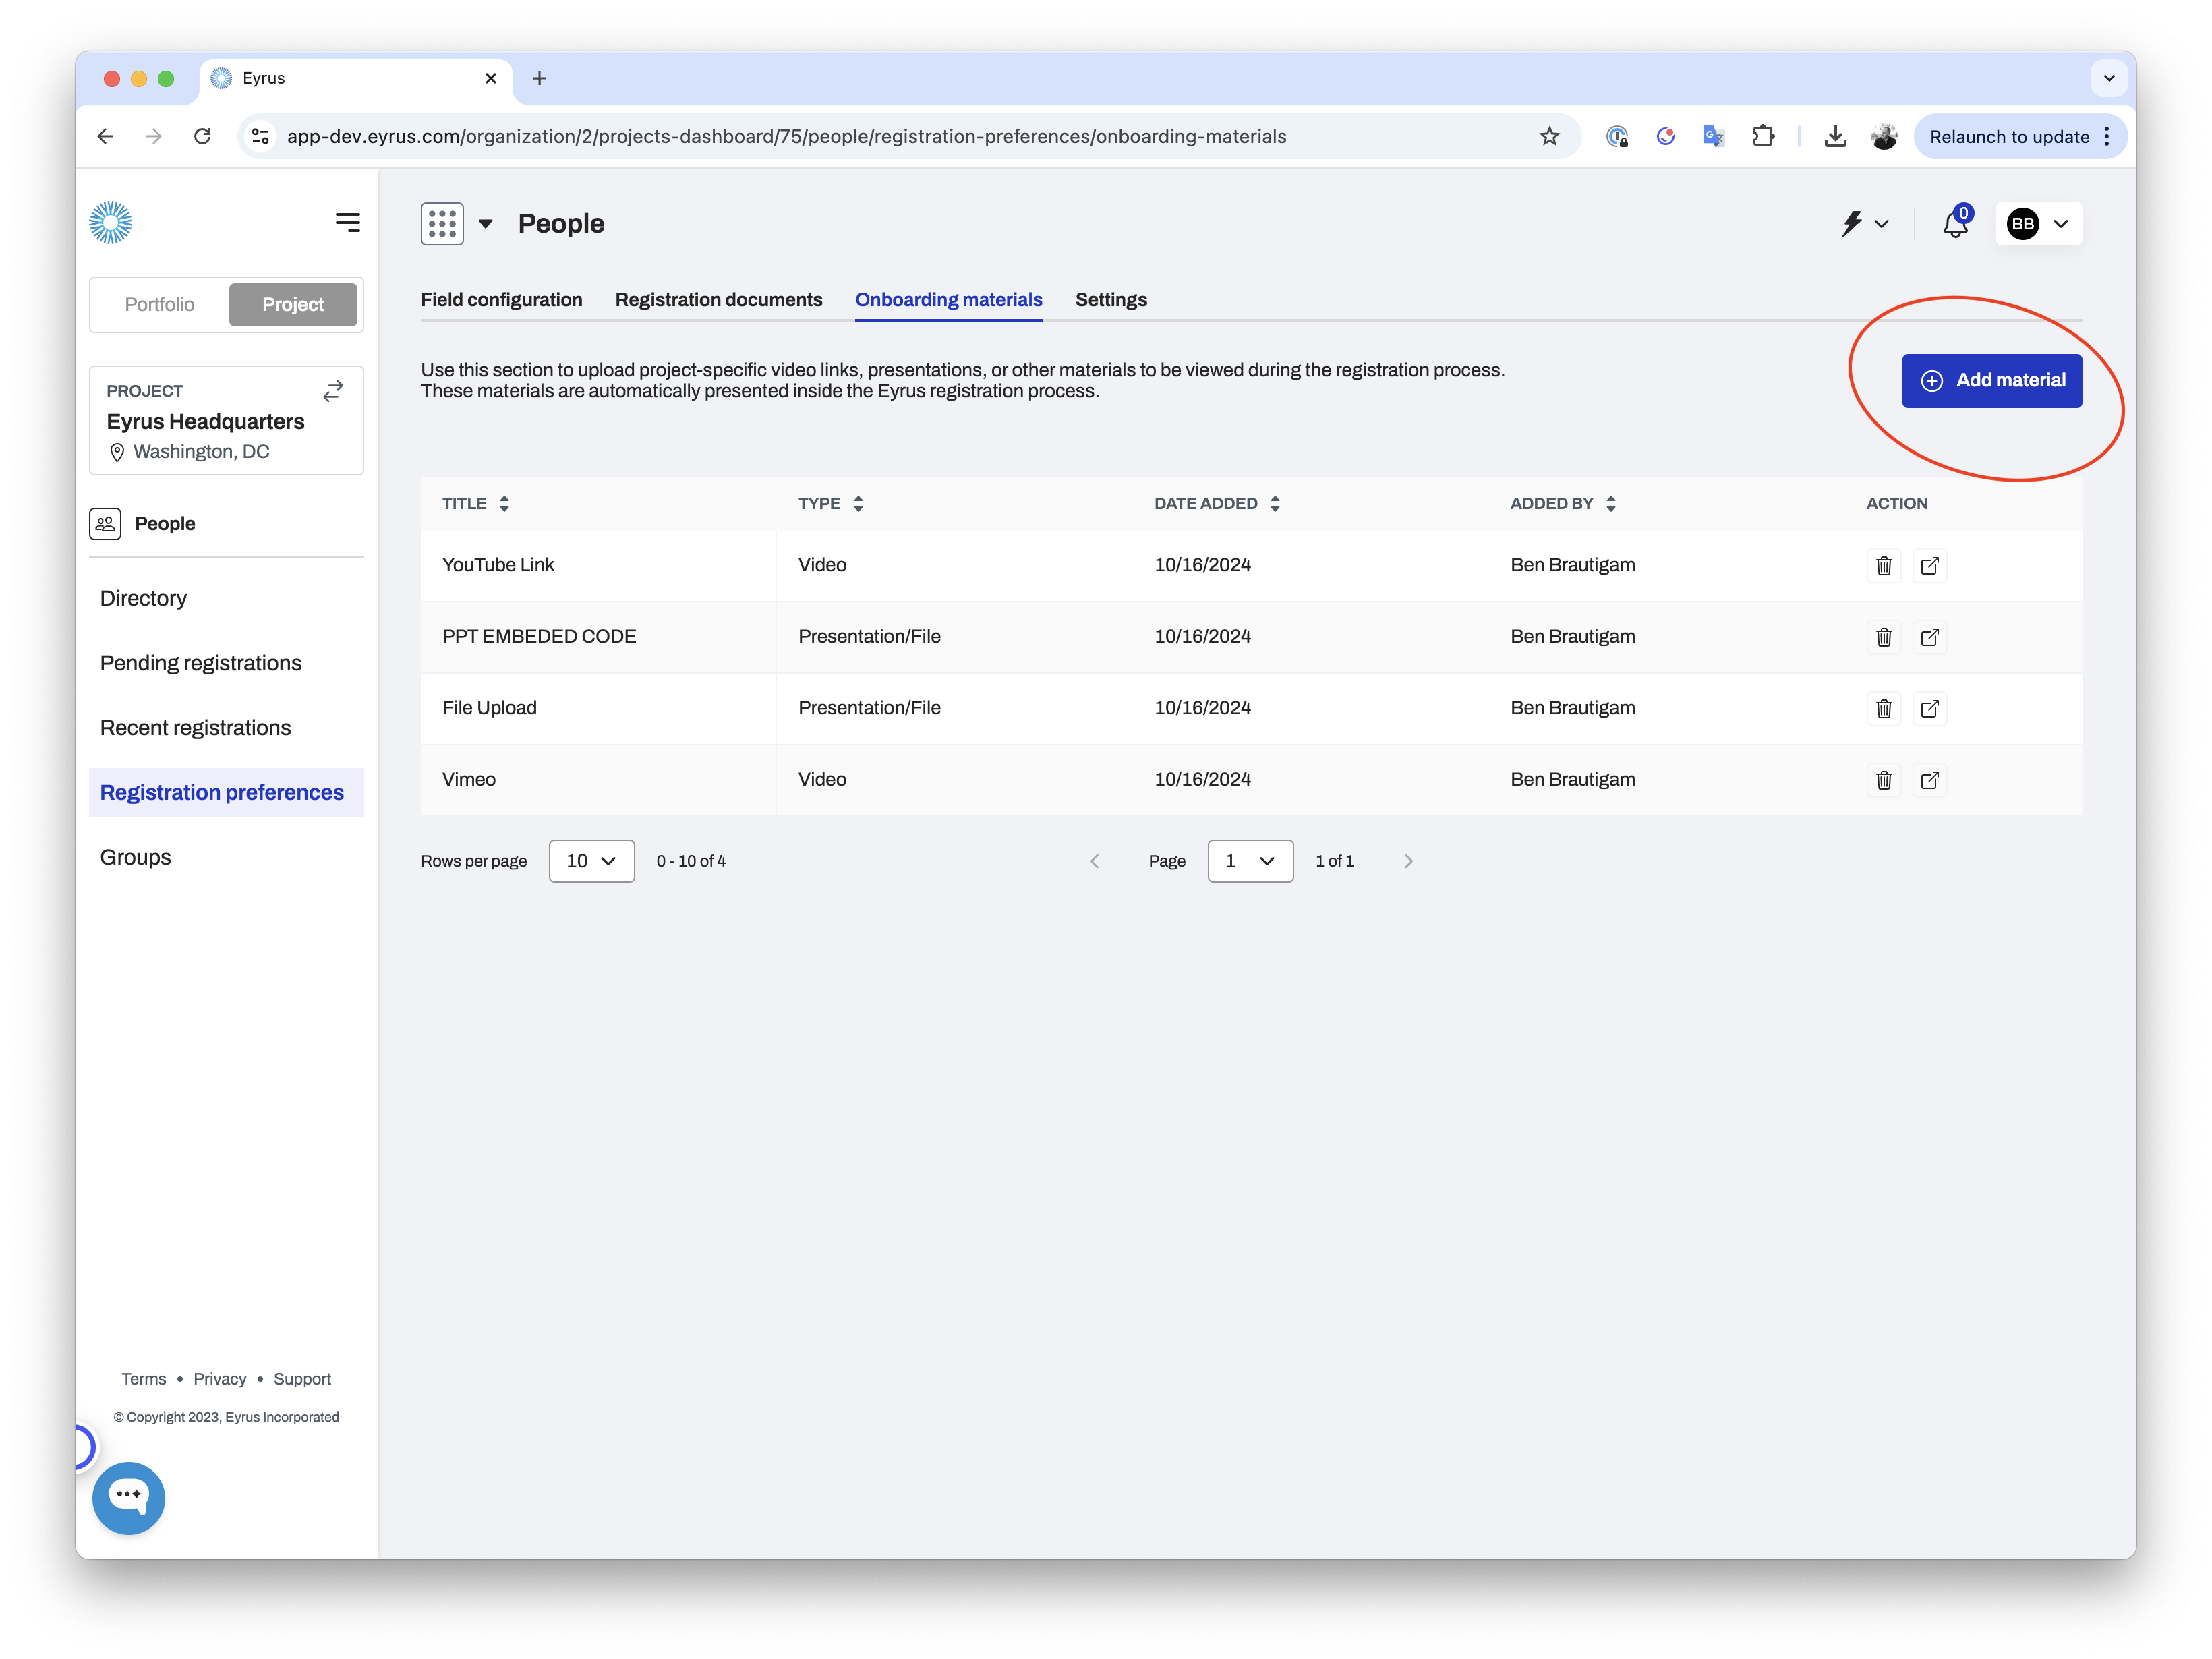2212x1659 pixels.
Task: Open the YouTube Link material externally
Action: pos(1929,566)
